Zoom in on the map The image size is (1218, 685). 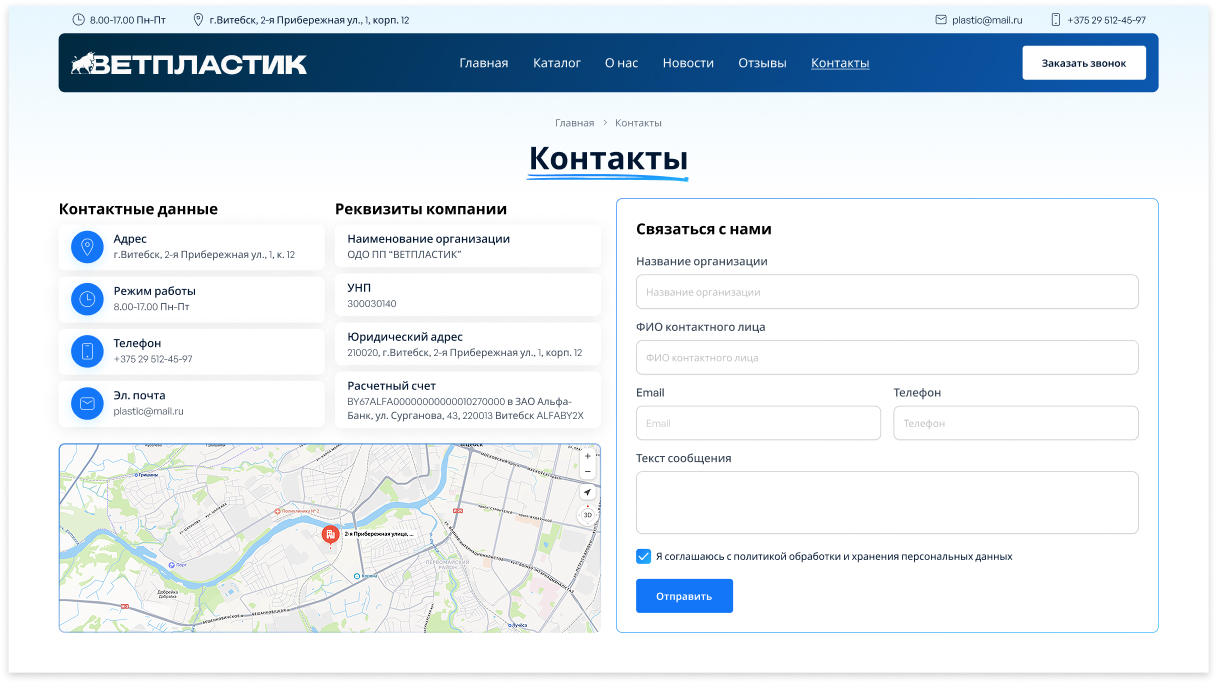[587, 455]
